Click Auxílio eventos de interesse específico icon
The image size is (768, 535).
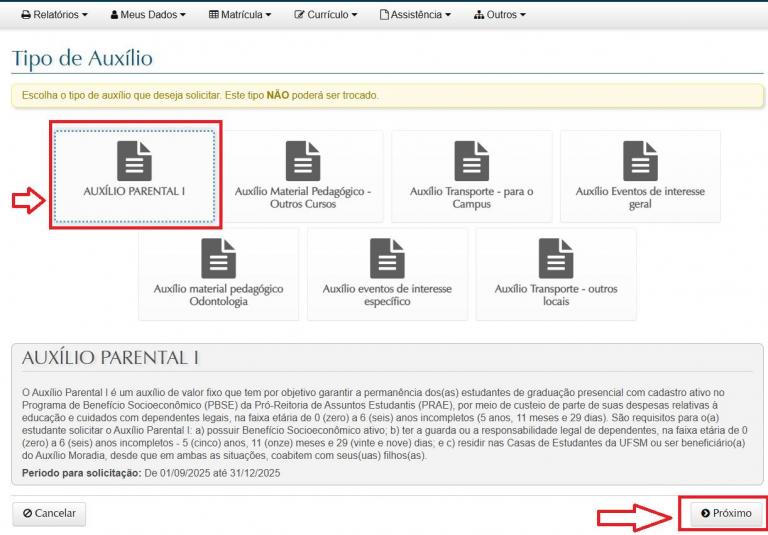click(387, 258)
